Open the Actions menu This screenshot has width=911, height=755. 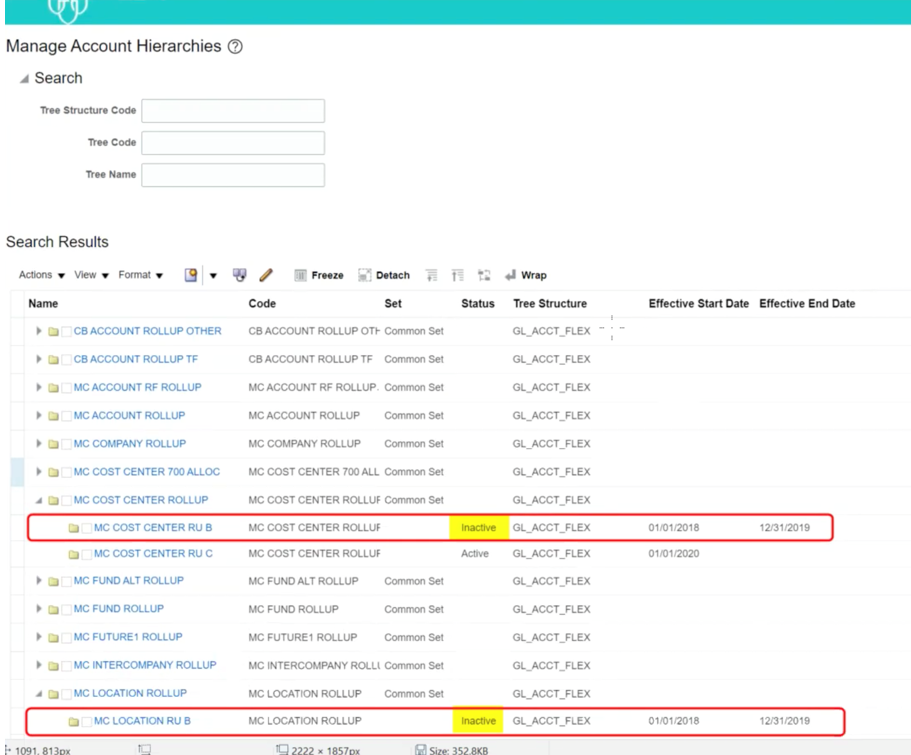click(x=37, y=276)
